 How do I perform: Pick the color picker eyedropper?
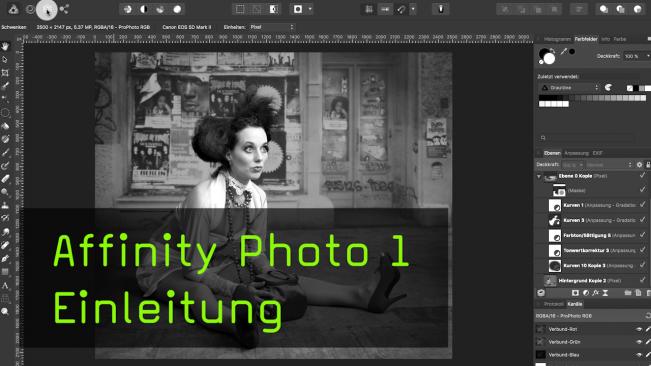(x=563, y=51)
